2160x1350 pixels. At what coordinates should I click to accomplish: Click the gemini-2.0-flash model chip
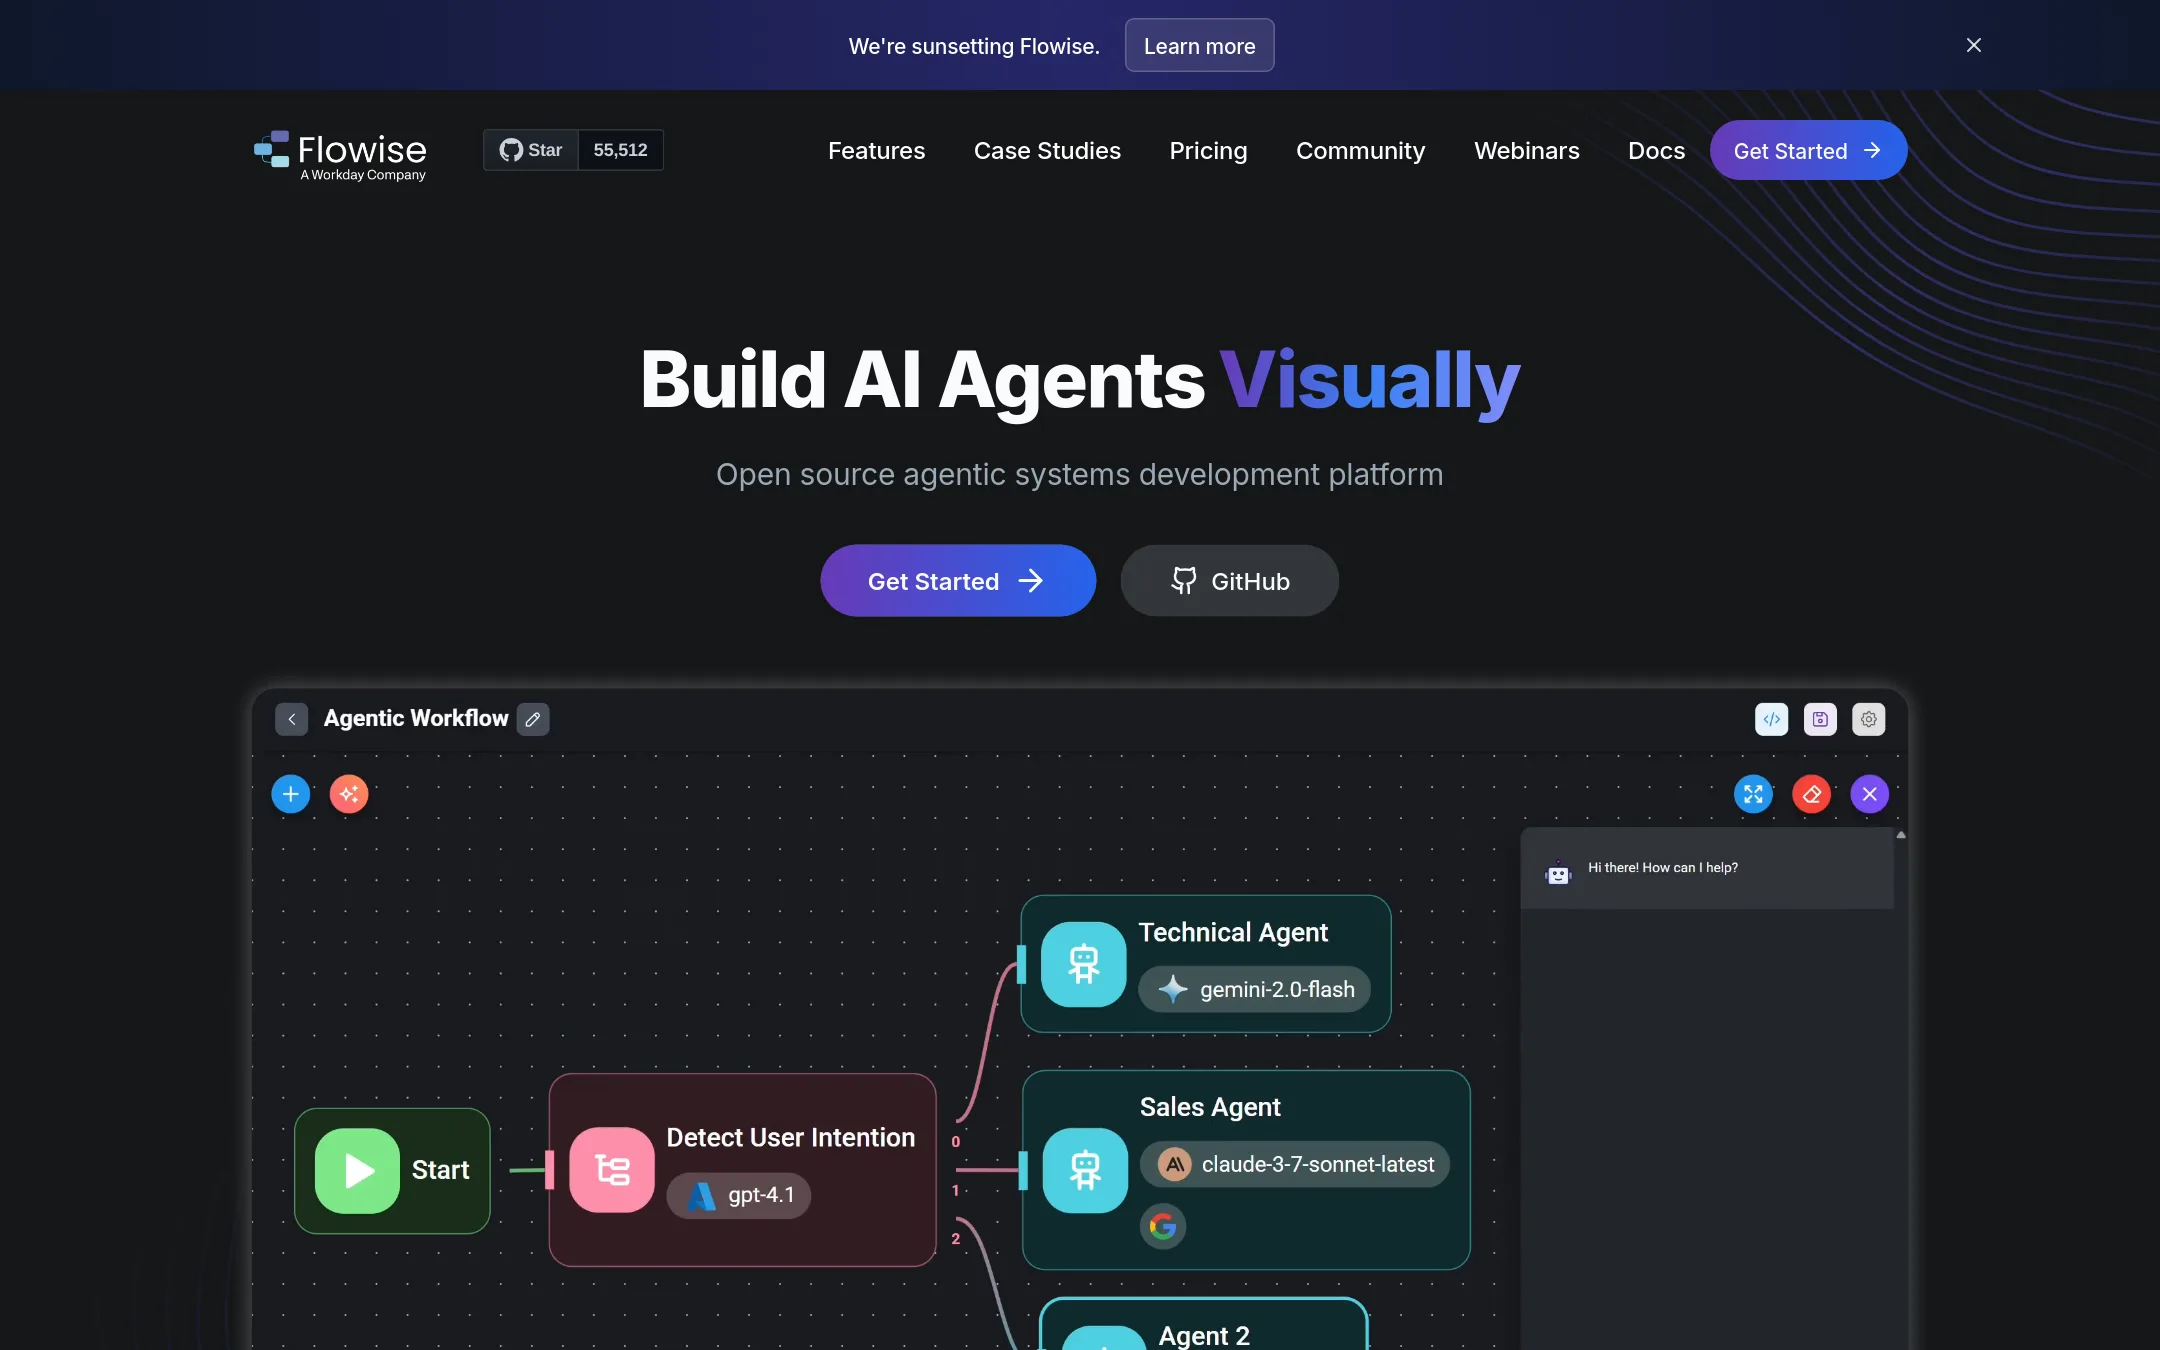1254,989
